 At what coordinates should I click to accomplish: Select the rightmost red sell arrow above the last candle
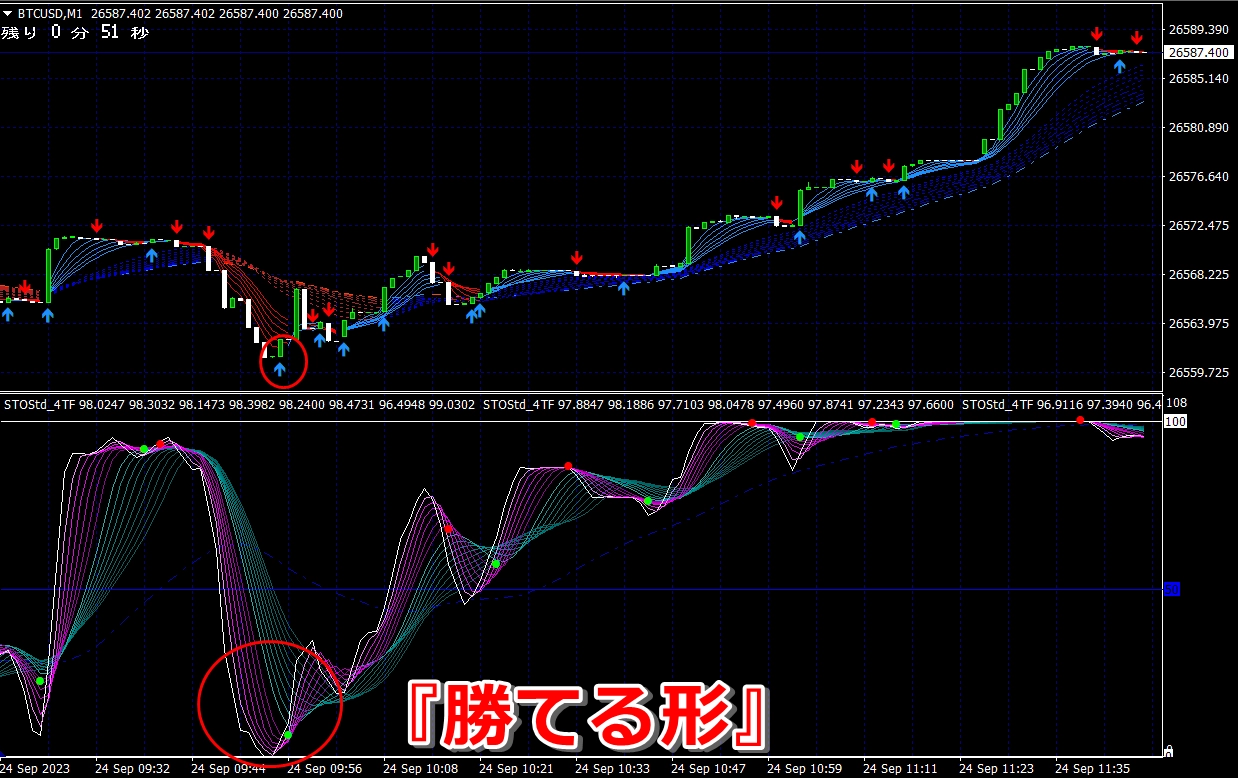click(1136, 37)
